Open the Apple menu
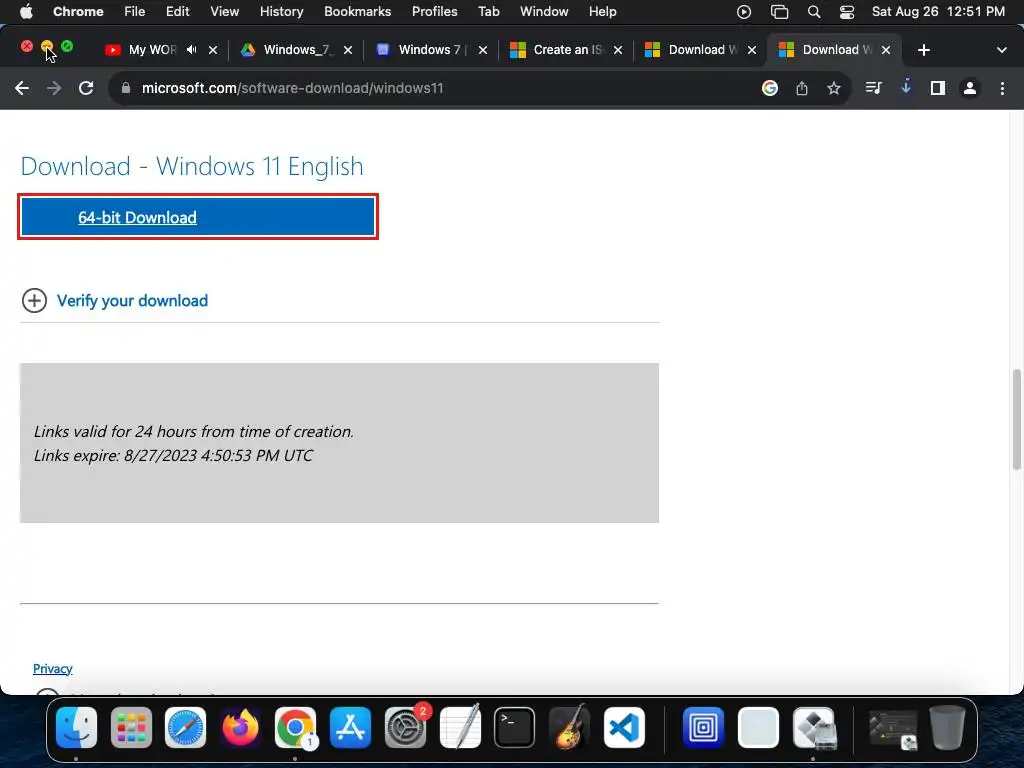The height and width of the screenshot is (768, 1024). [26, 11]
